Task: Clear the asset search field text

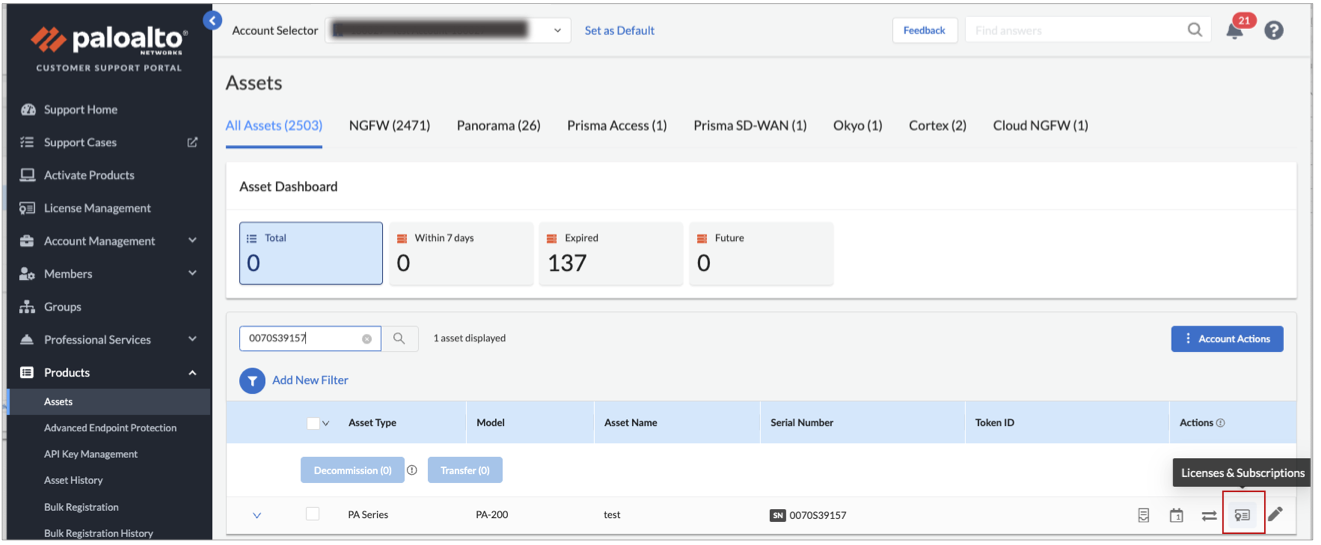Action: (x=367, y=339)
